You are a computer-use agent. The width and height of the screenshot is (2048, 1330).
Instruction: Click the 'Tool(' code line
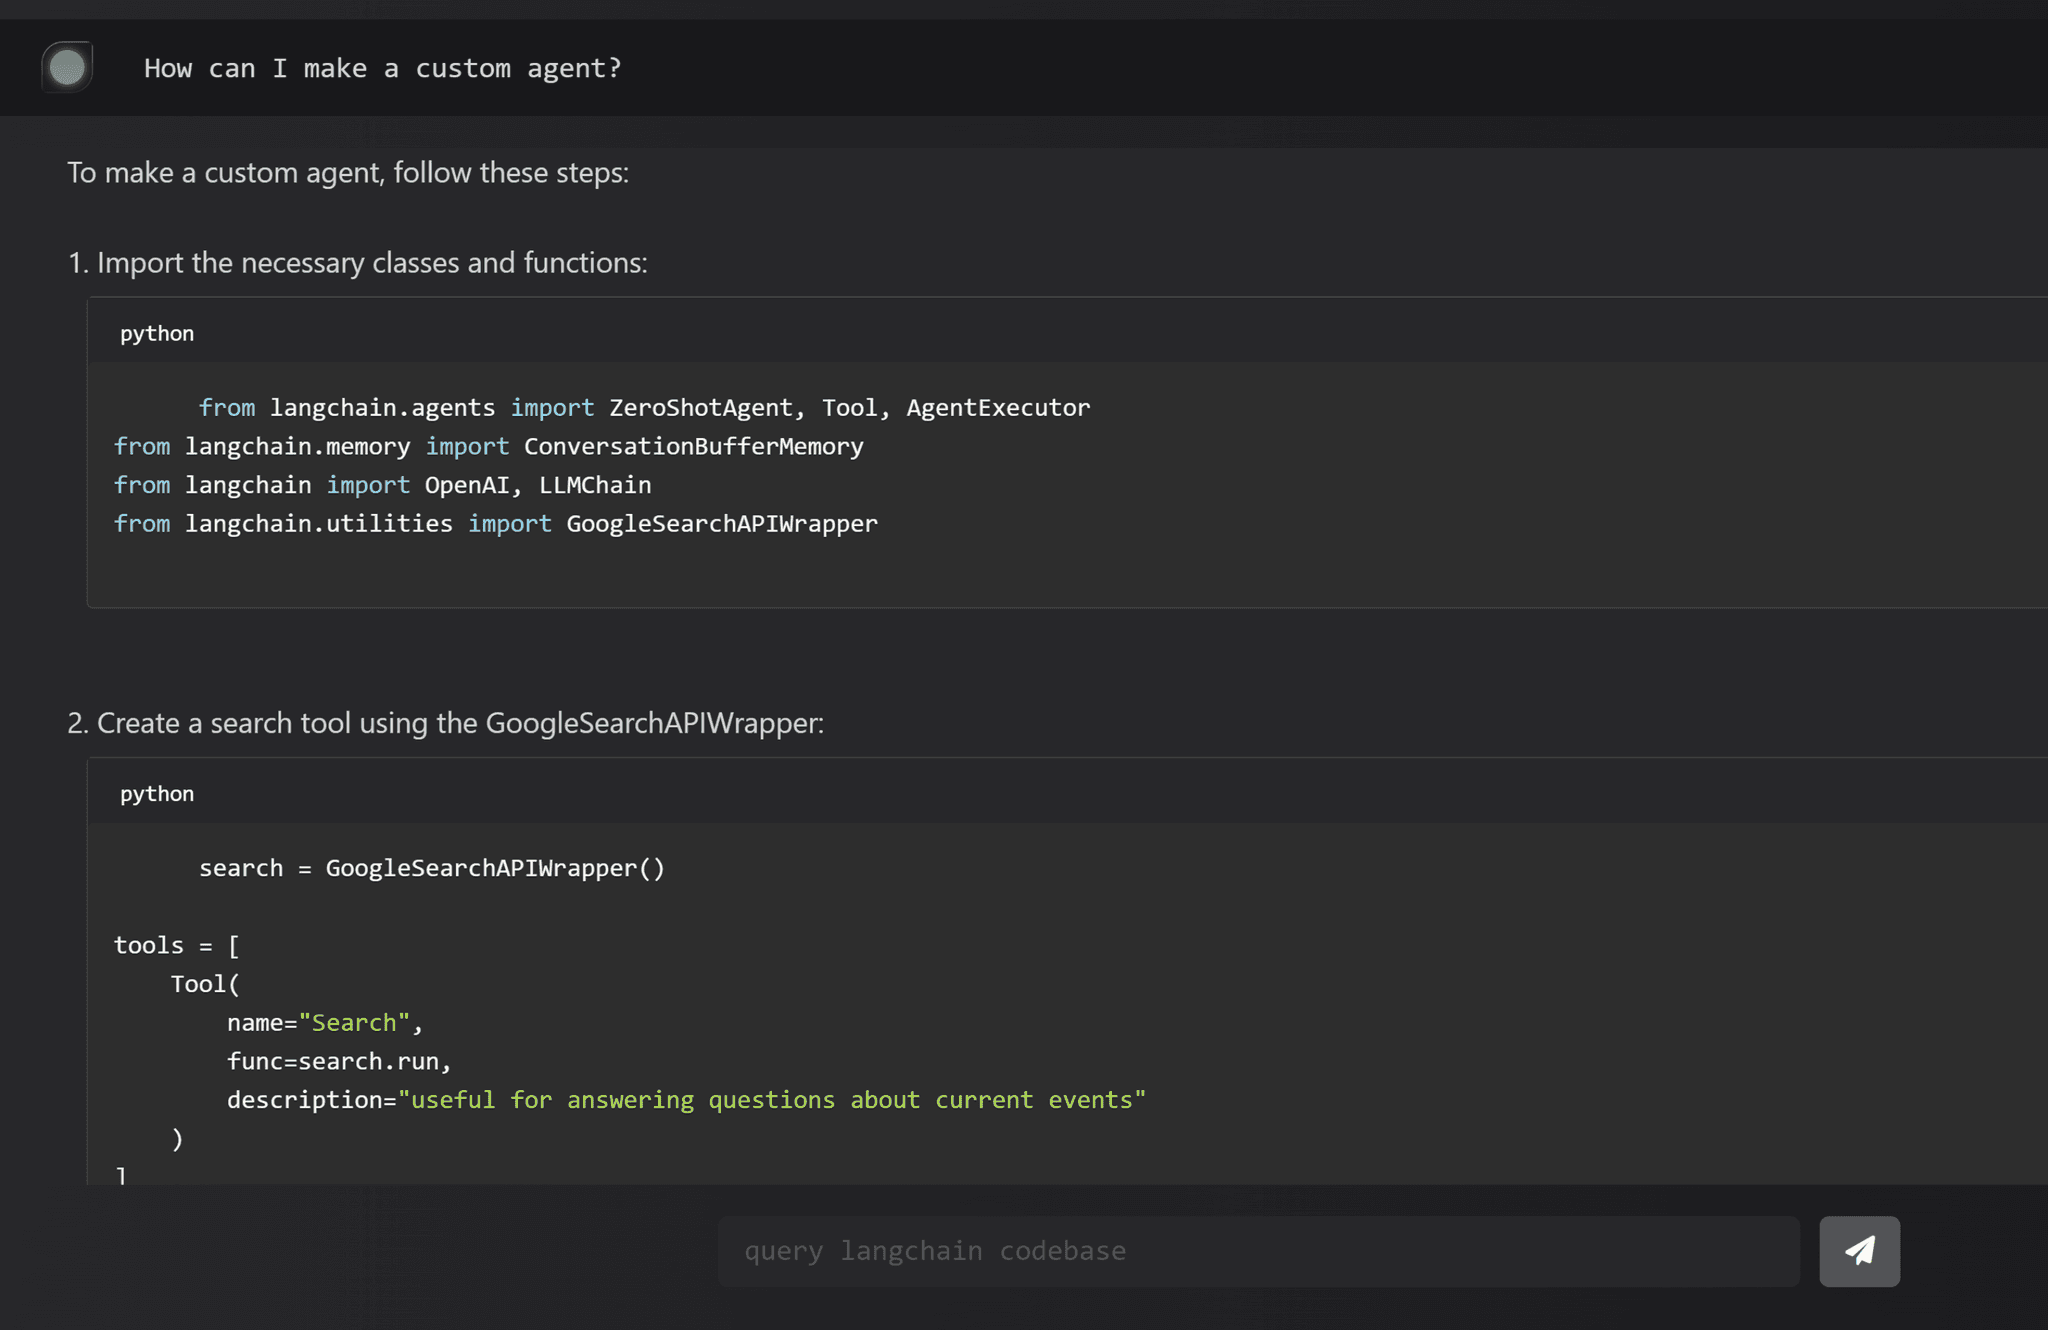coord(205,984)
